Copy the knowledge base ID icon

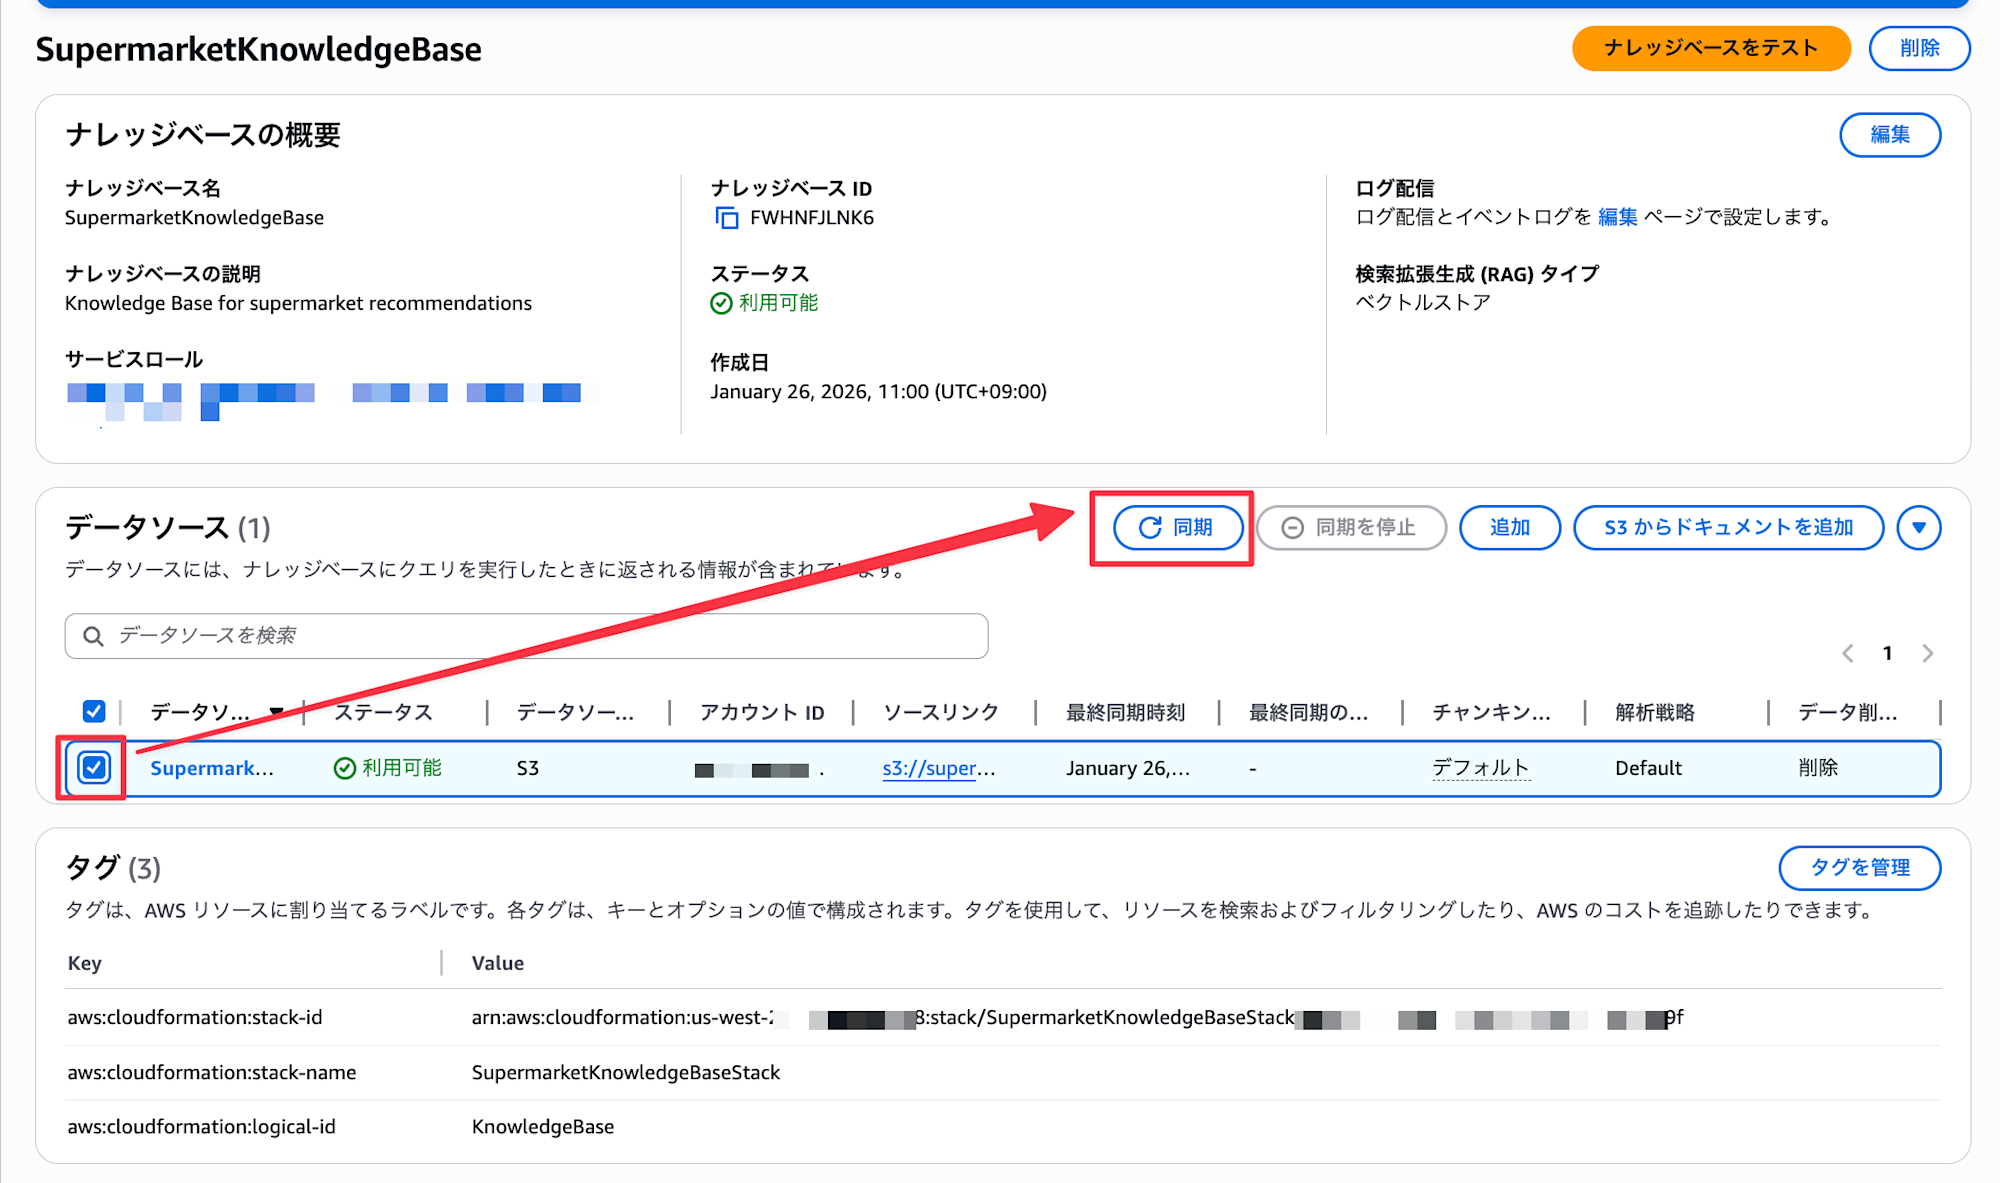727,218
